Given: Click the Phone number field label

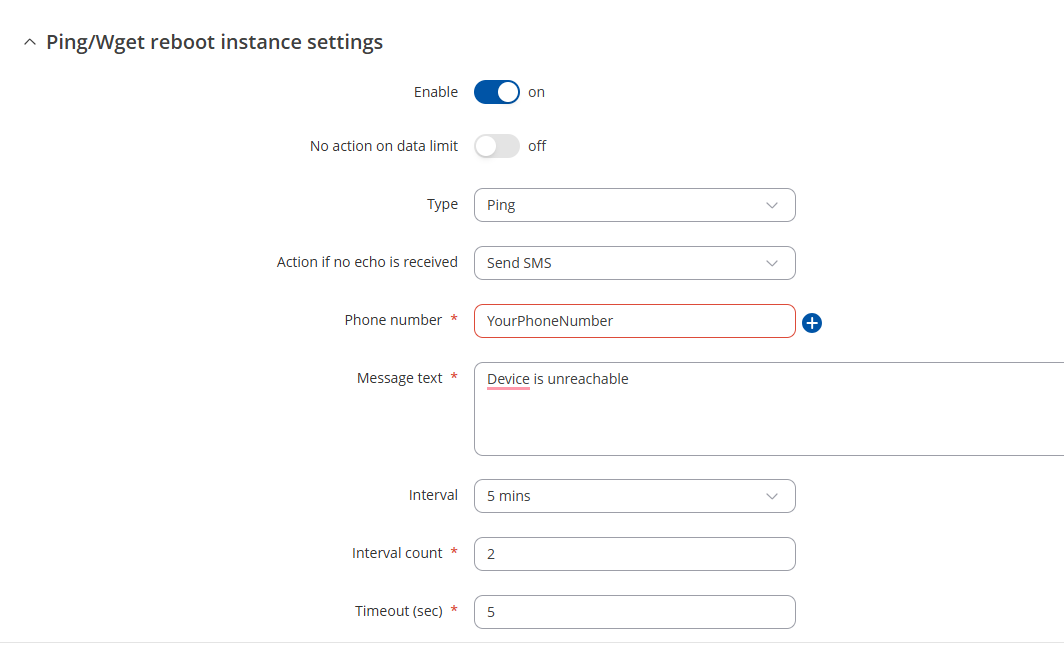Looking at the screenshot, I should pos(393,320).
